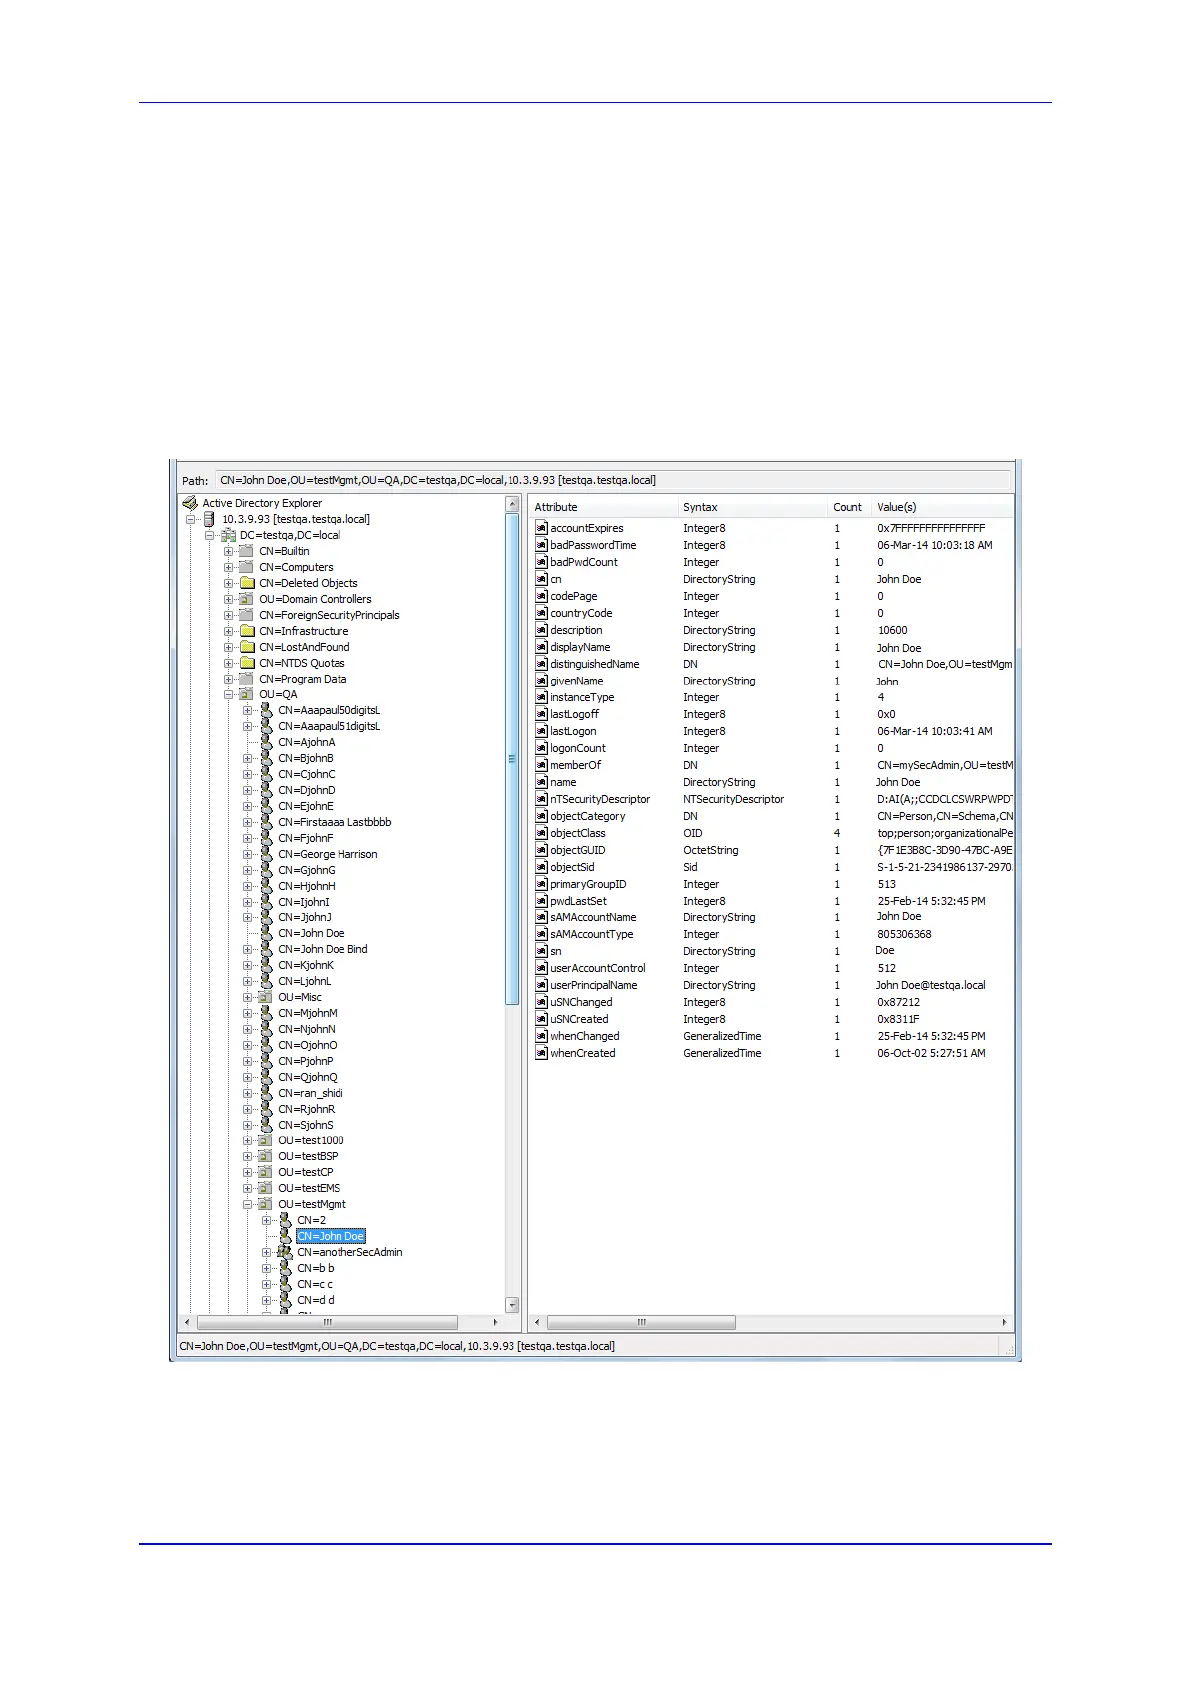Click the attribute icon for lastLogon
The height and width of the screenshot is (1683, 1191).
(x=541, y=731)
